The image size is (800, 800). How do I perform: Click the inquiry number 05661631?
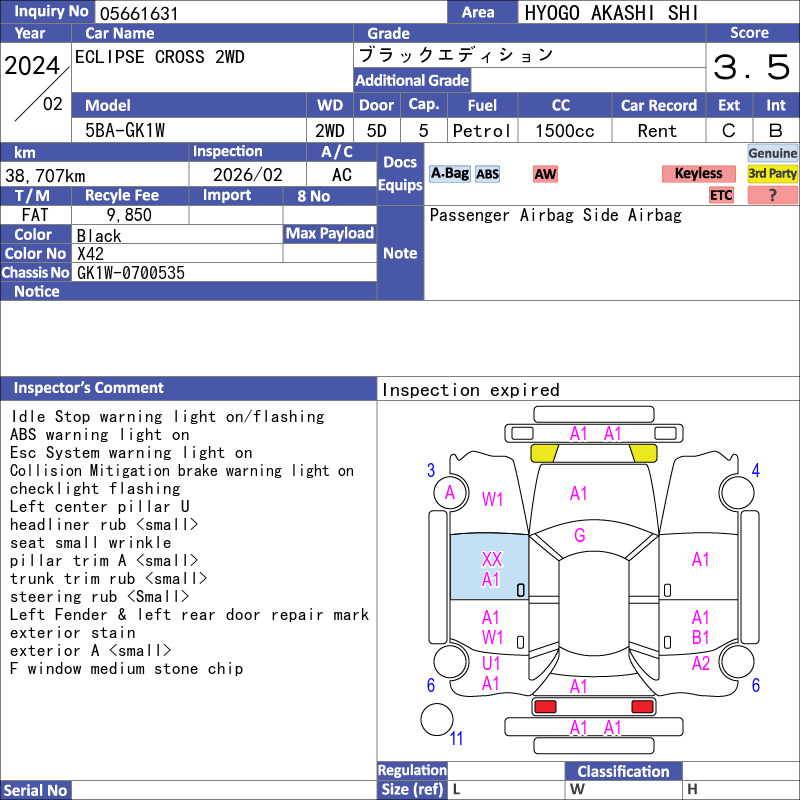tap(139, 13)
